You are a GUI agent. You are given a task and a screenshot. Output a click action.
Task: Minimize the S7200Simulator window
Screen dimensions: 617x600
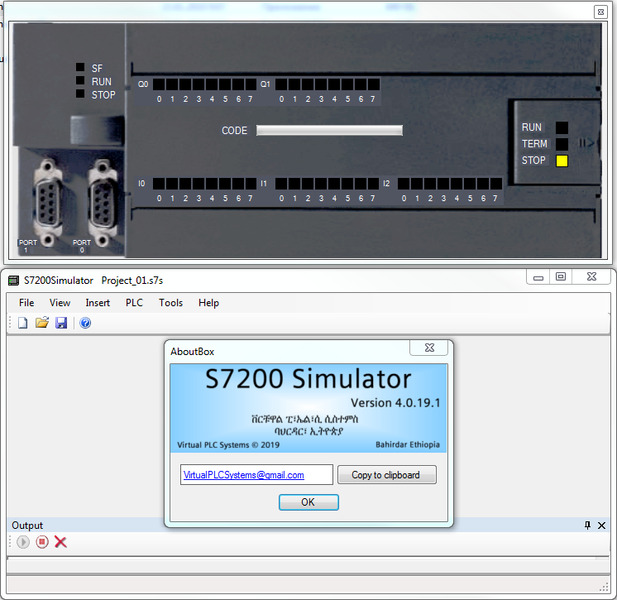point(538,278)
